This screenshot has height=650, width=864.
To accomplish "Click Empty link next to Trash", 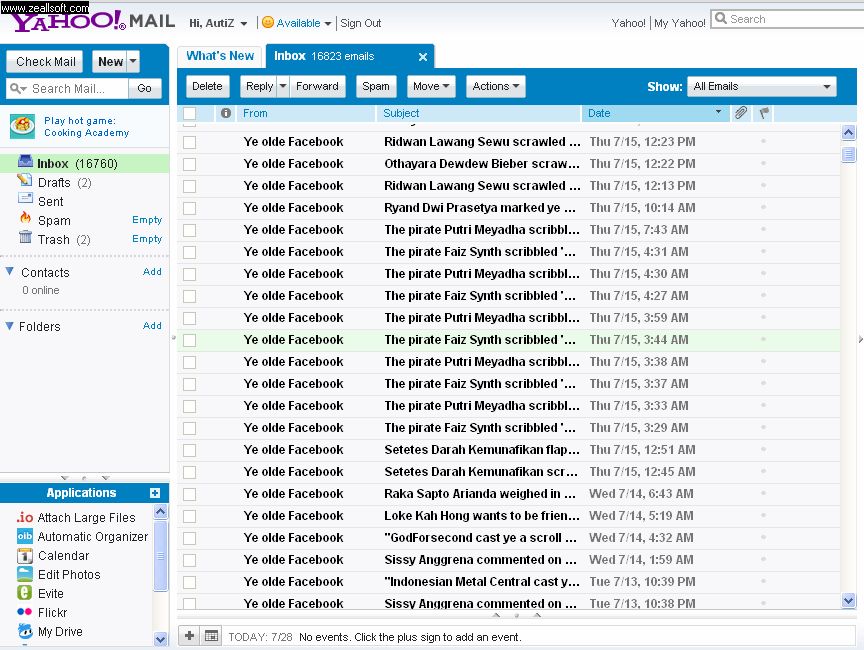I will tap(147, 239).
